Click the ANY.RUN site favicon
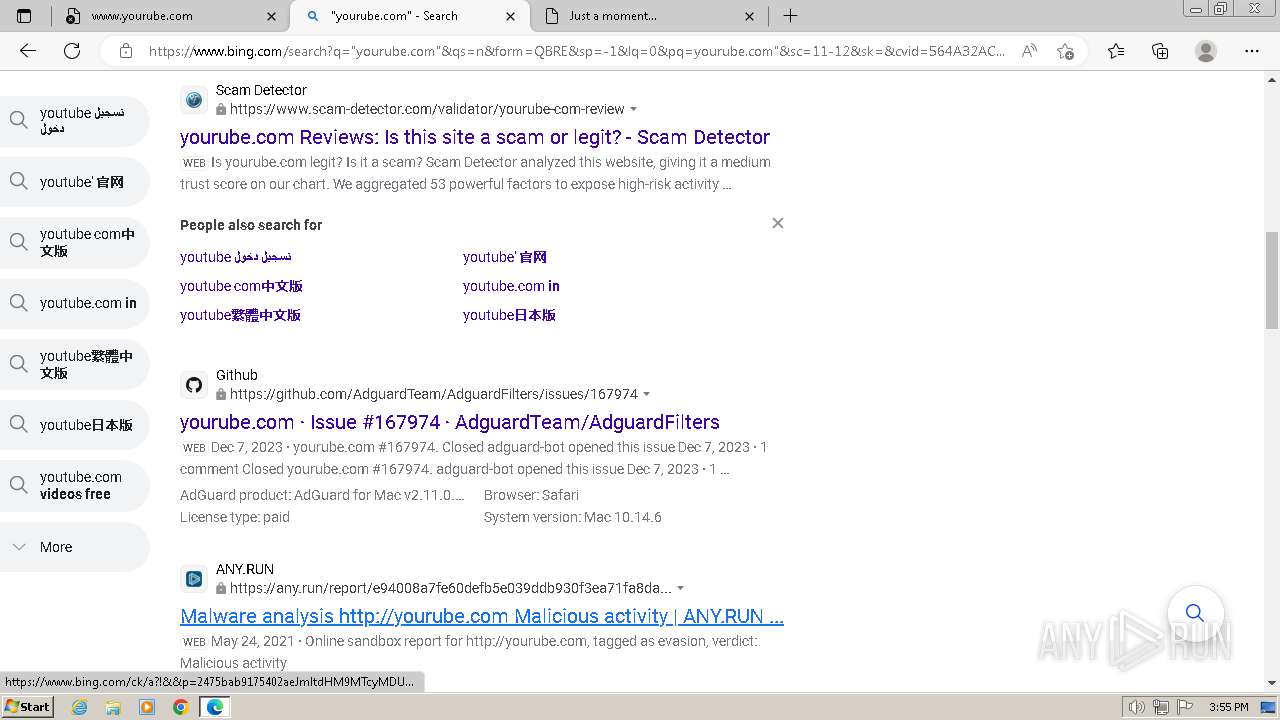1280x720 pixels. pos(194,579)
